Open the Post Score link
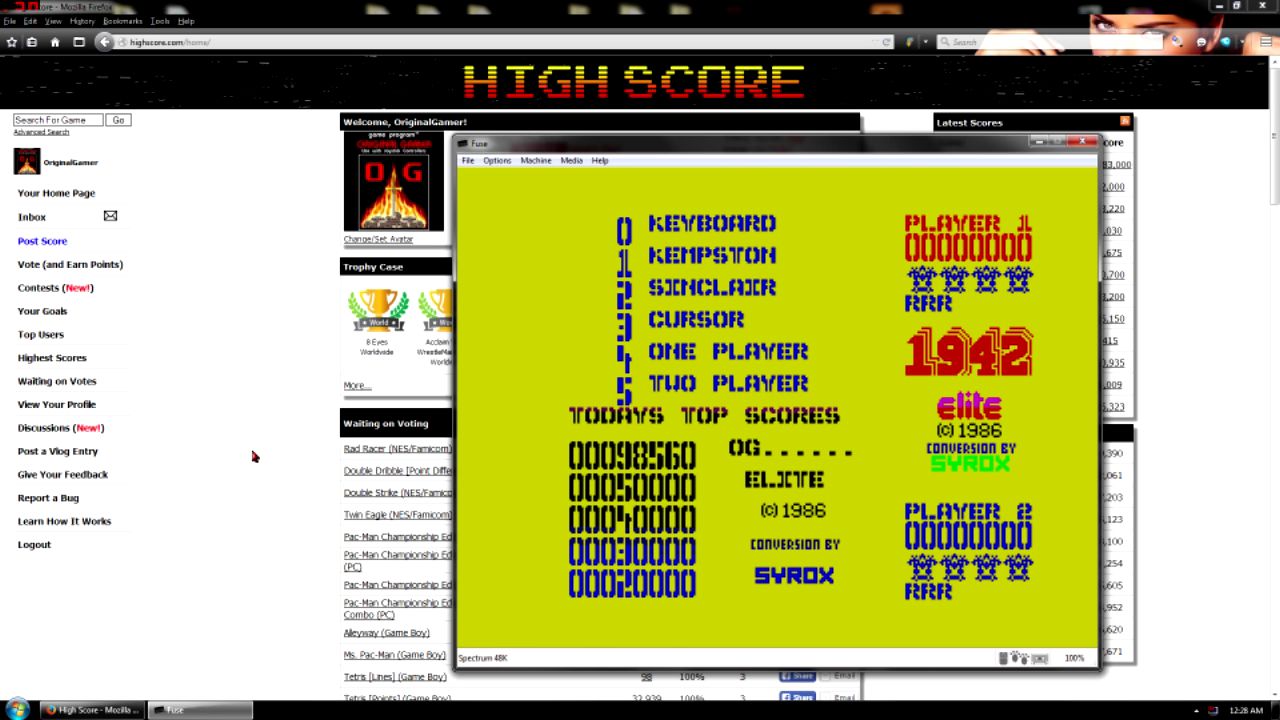Screen dimensions: 1280x720 click(x=42, y=241)
